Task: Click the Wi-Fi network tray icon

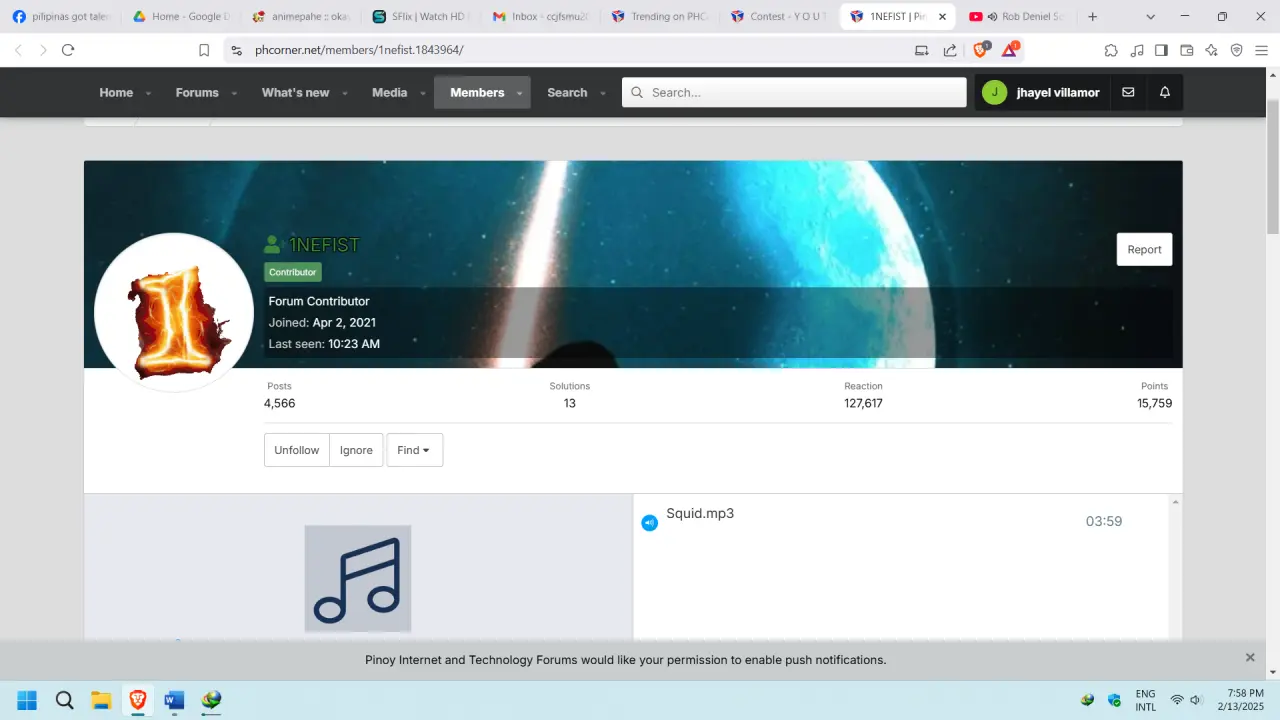Action: pyautogui.click(x=1177, y=700)
